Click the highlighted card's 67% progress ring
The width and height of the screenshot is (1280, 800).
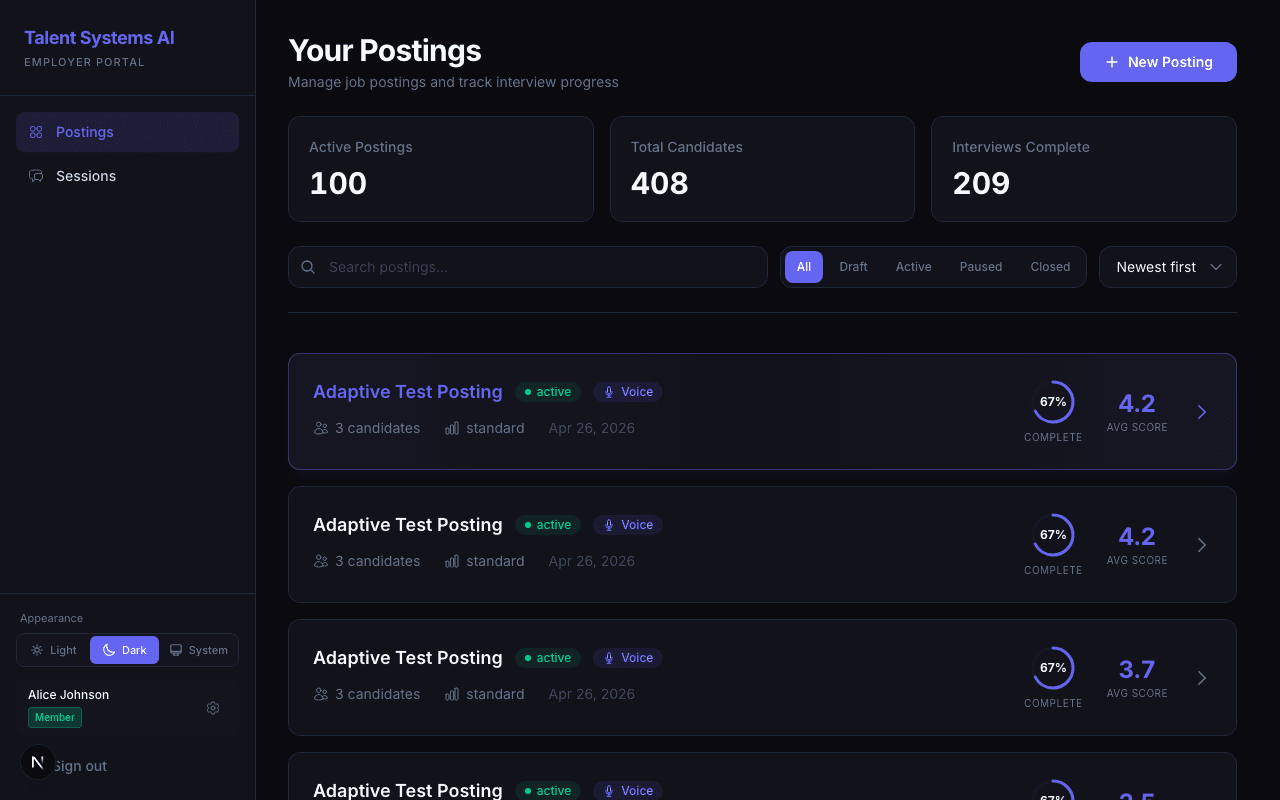(1053, 402)
